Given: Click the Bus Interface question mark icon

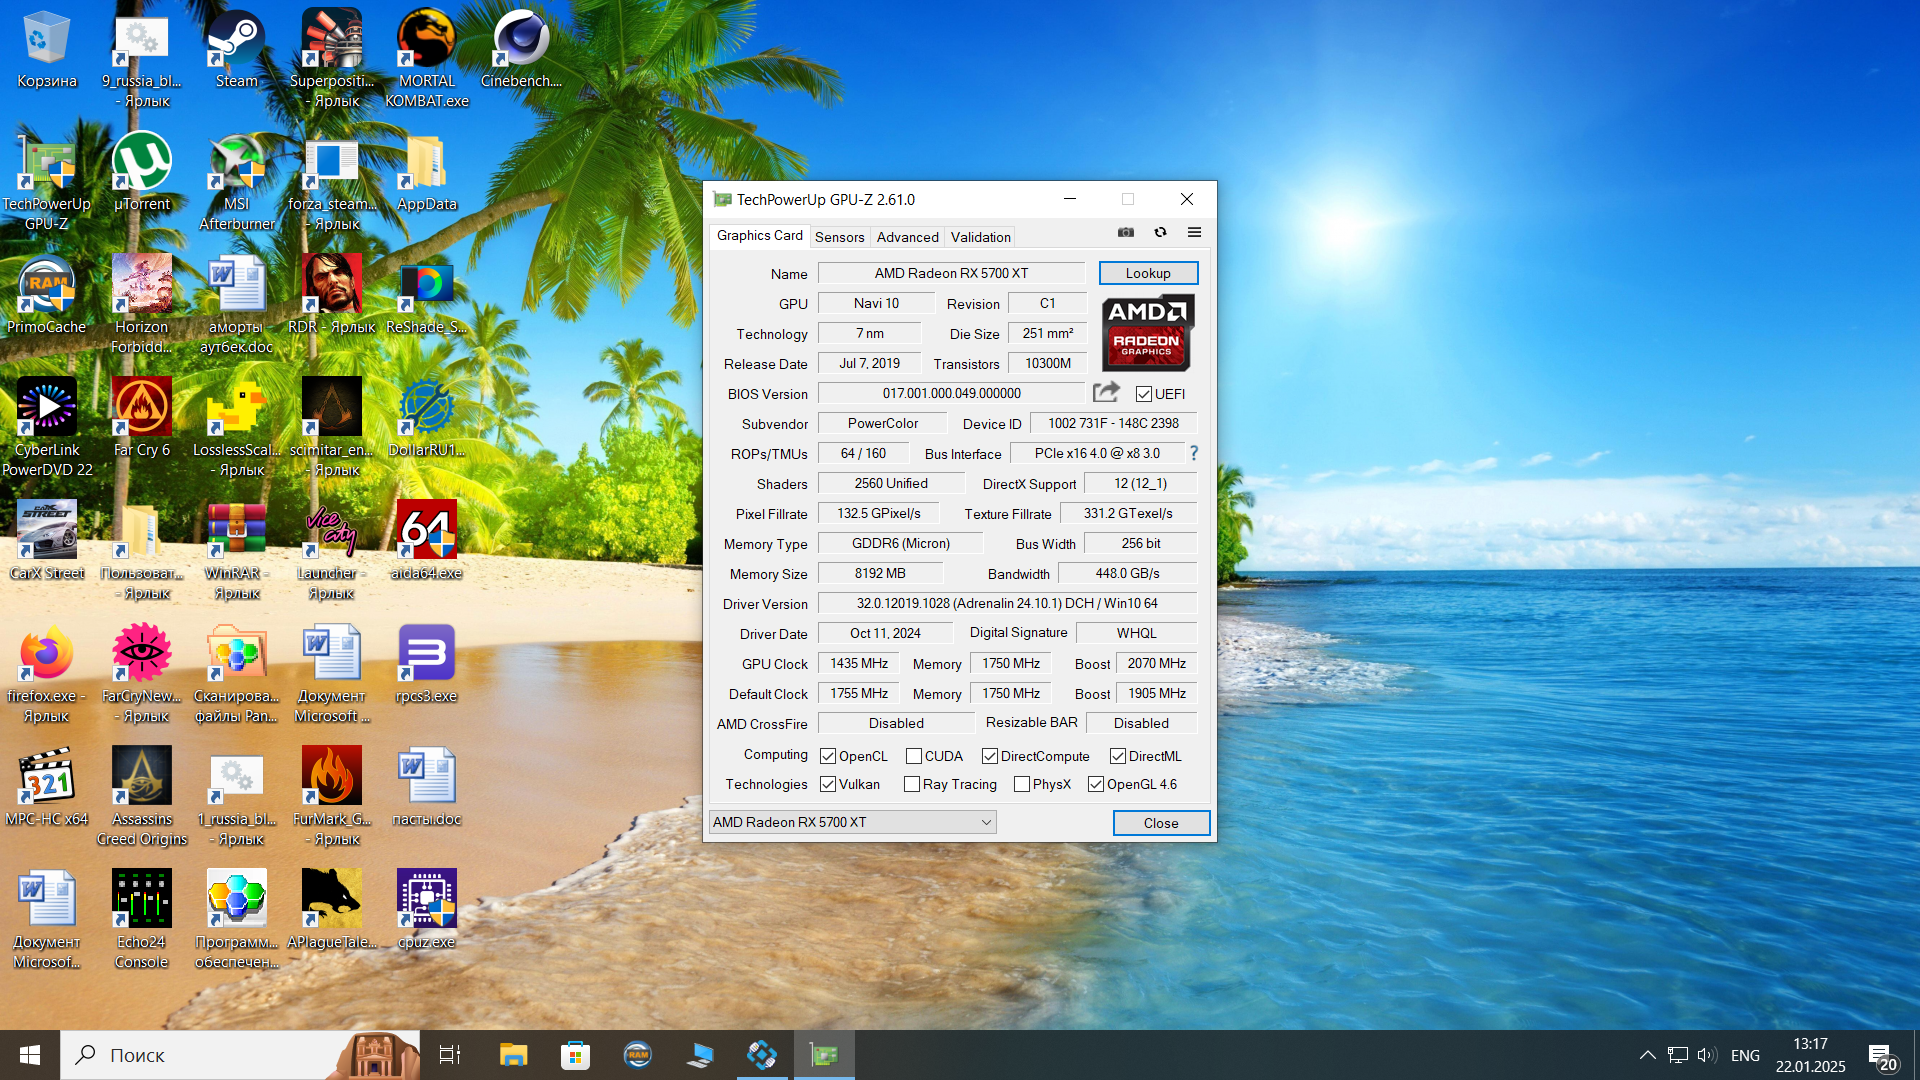Looking at the screenshot, I should click(1193, 453).
